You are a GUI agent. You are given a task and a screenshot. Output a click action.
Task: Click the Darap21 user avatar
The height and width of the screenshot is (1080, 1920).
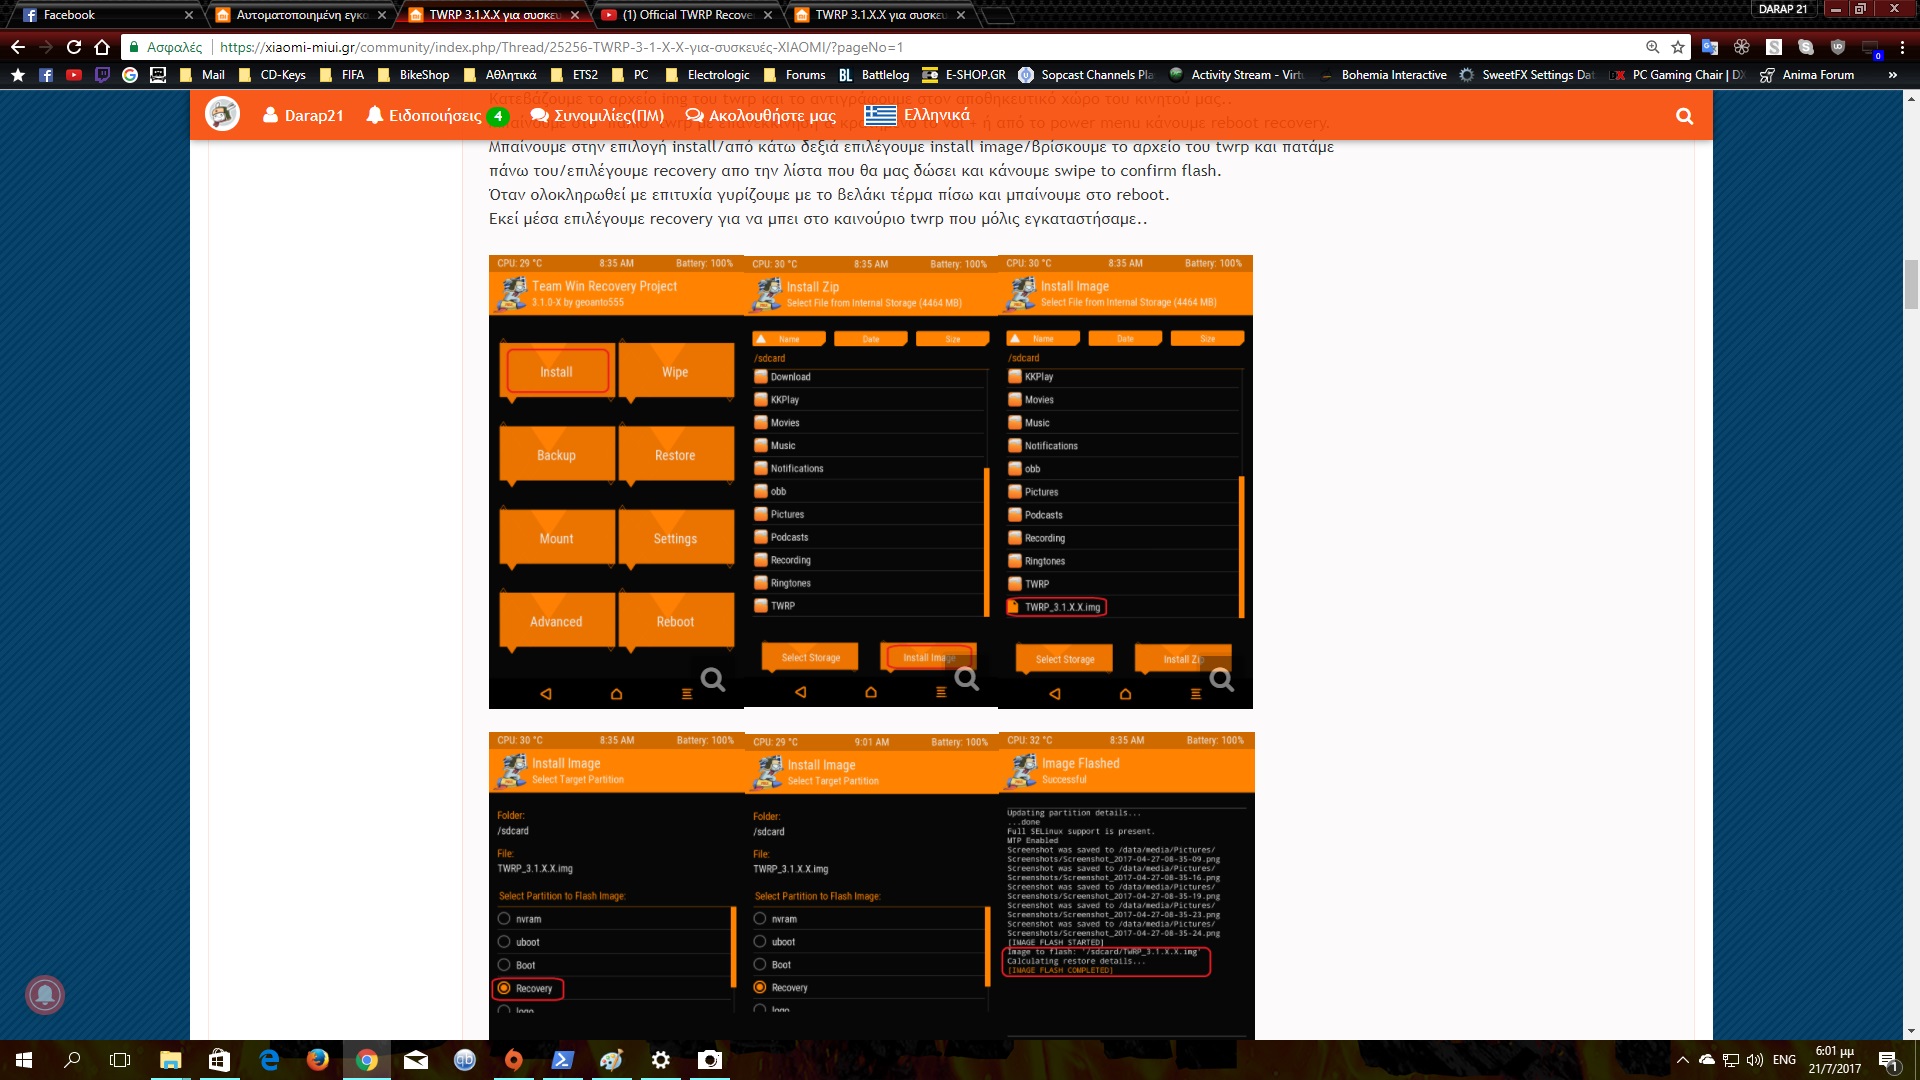point(222,114)
